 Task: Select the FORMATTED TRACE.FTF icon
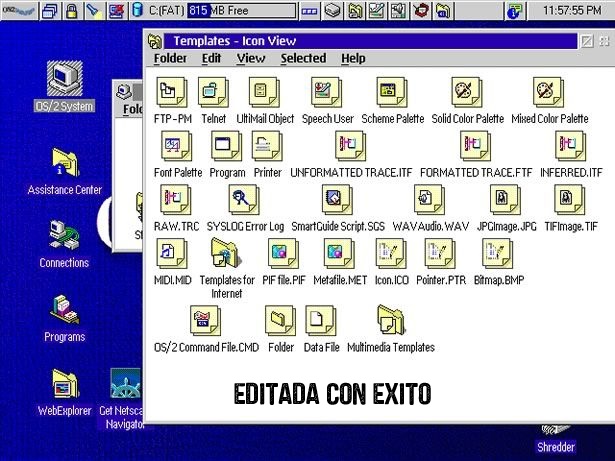coord(475,146)
